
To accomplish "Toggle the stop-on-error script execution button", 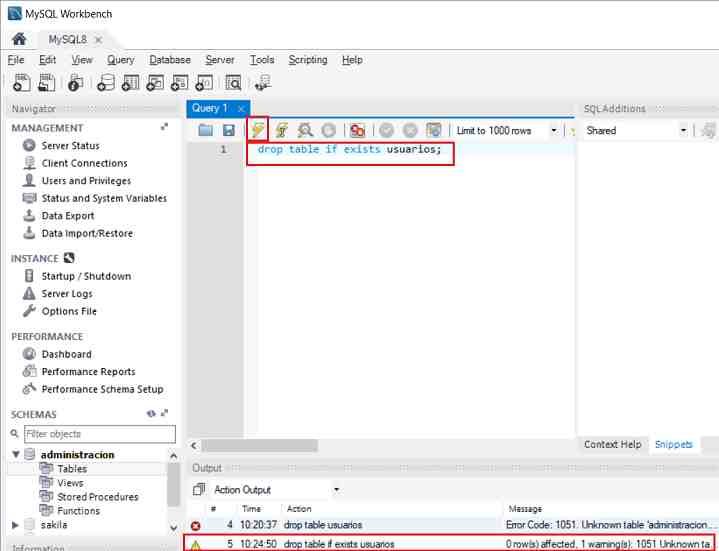I will point(357,130).
